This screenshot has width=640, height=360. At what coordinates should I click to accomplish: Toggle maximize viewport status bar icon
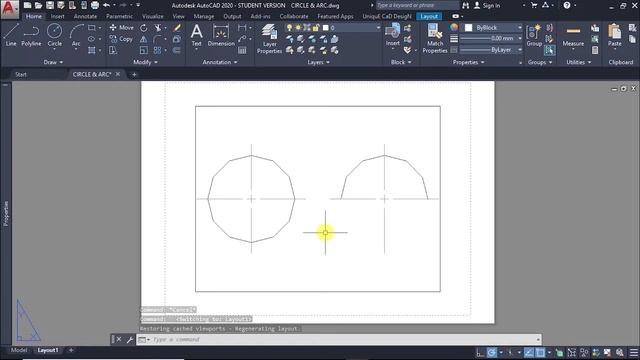coord(571,352)
